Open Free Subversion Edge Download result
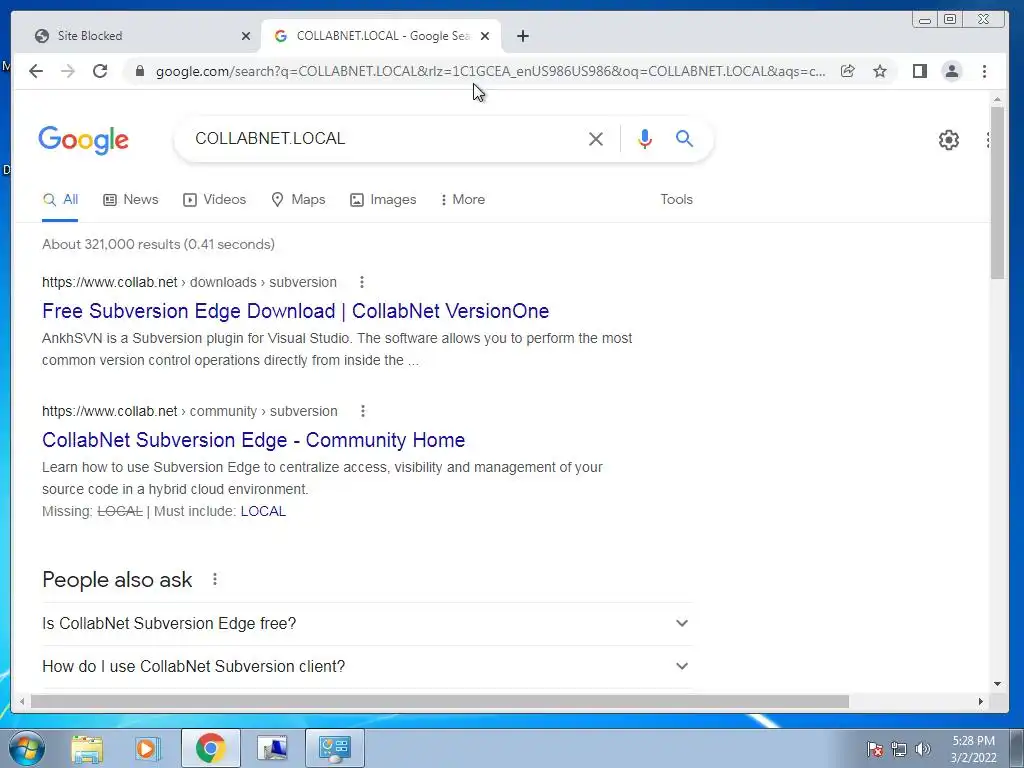This screenshot has height=768, width=1024. pyautogui.click(x=295, y=312)
